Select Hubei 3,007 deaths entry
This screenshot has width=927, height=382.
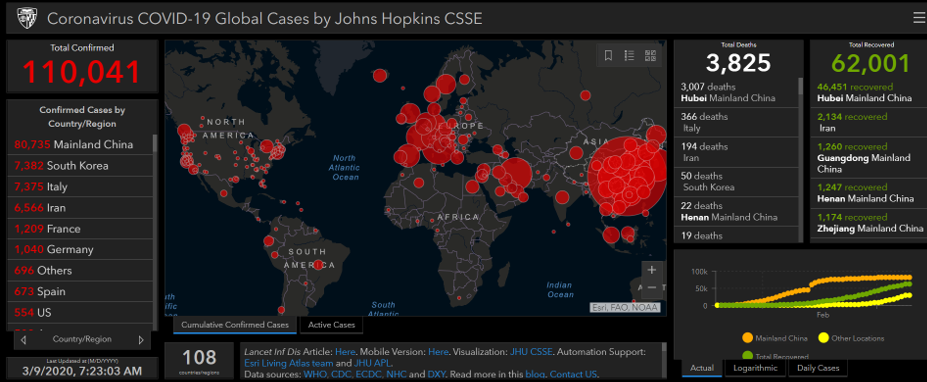pyautogui.click(x=736, y=92)
